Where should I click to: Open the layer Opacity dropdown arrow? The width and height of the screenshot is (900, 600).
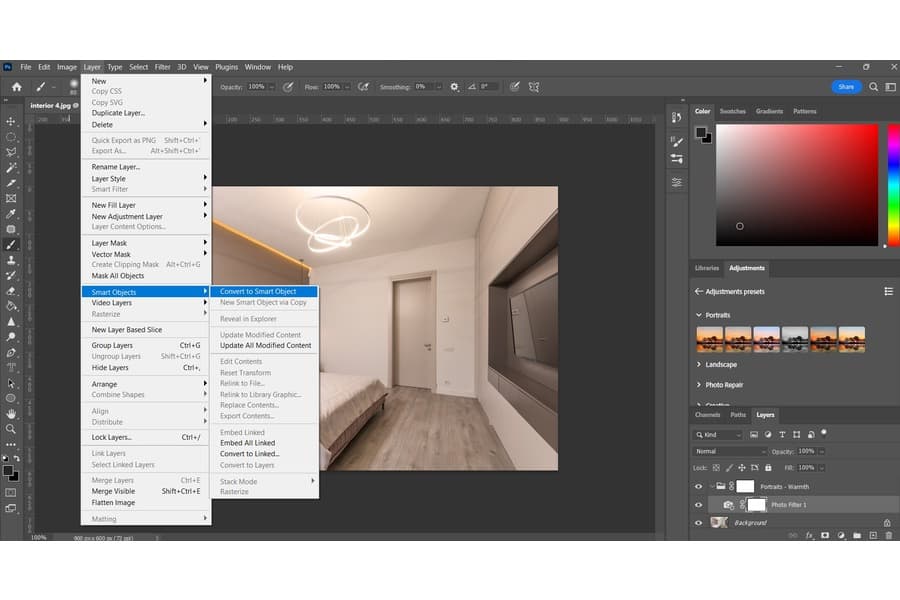(x=822, y=451)
